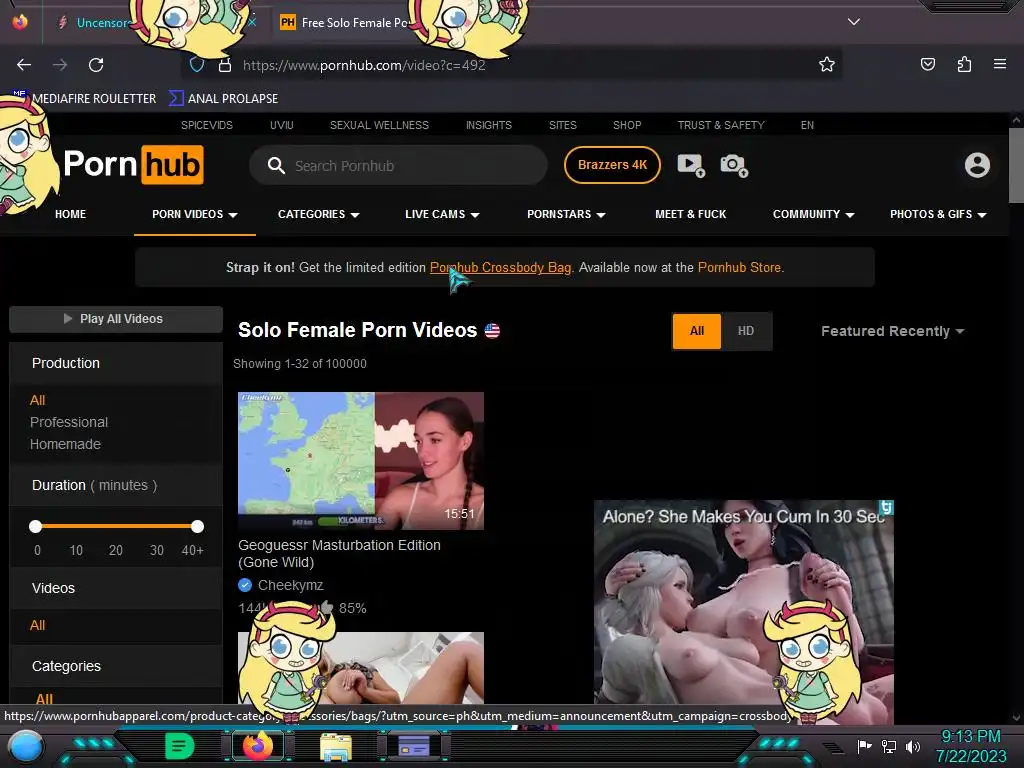The width and height of the screenshot is (1024, 768).
Task: Open the Start orb on the taskbar
Action: click(x=25, y=746)
